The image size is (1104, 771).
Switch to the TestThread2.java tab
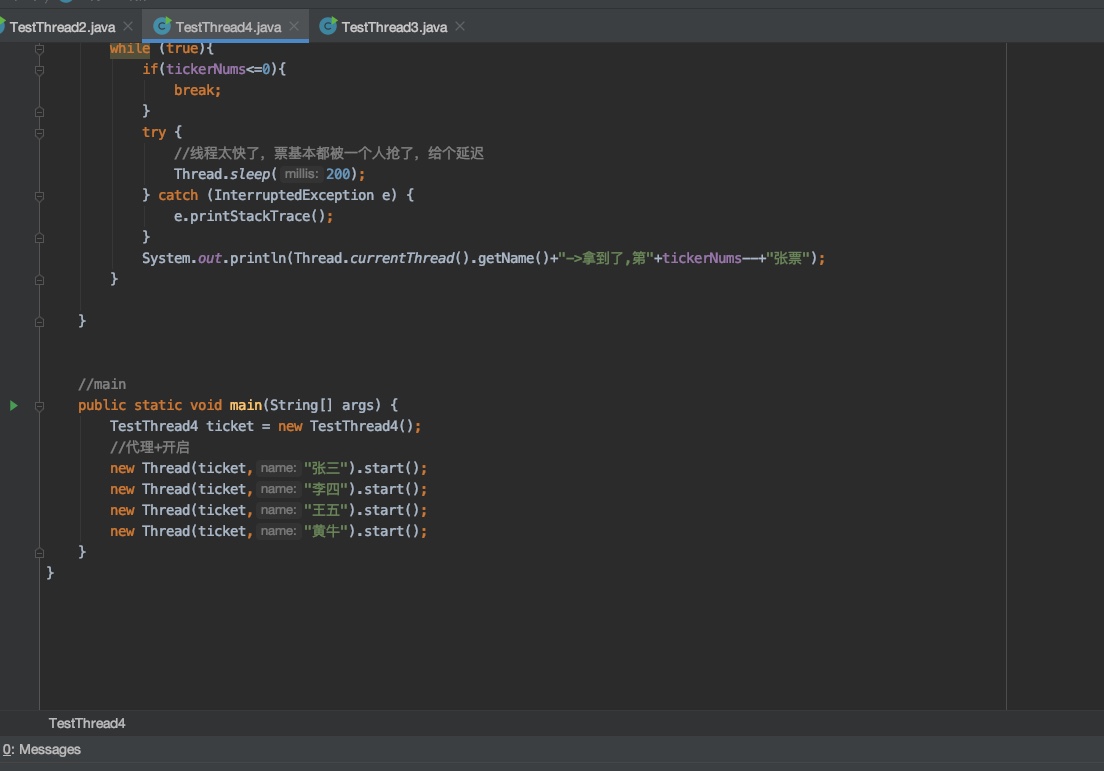[62, 27]
